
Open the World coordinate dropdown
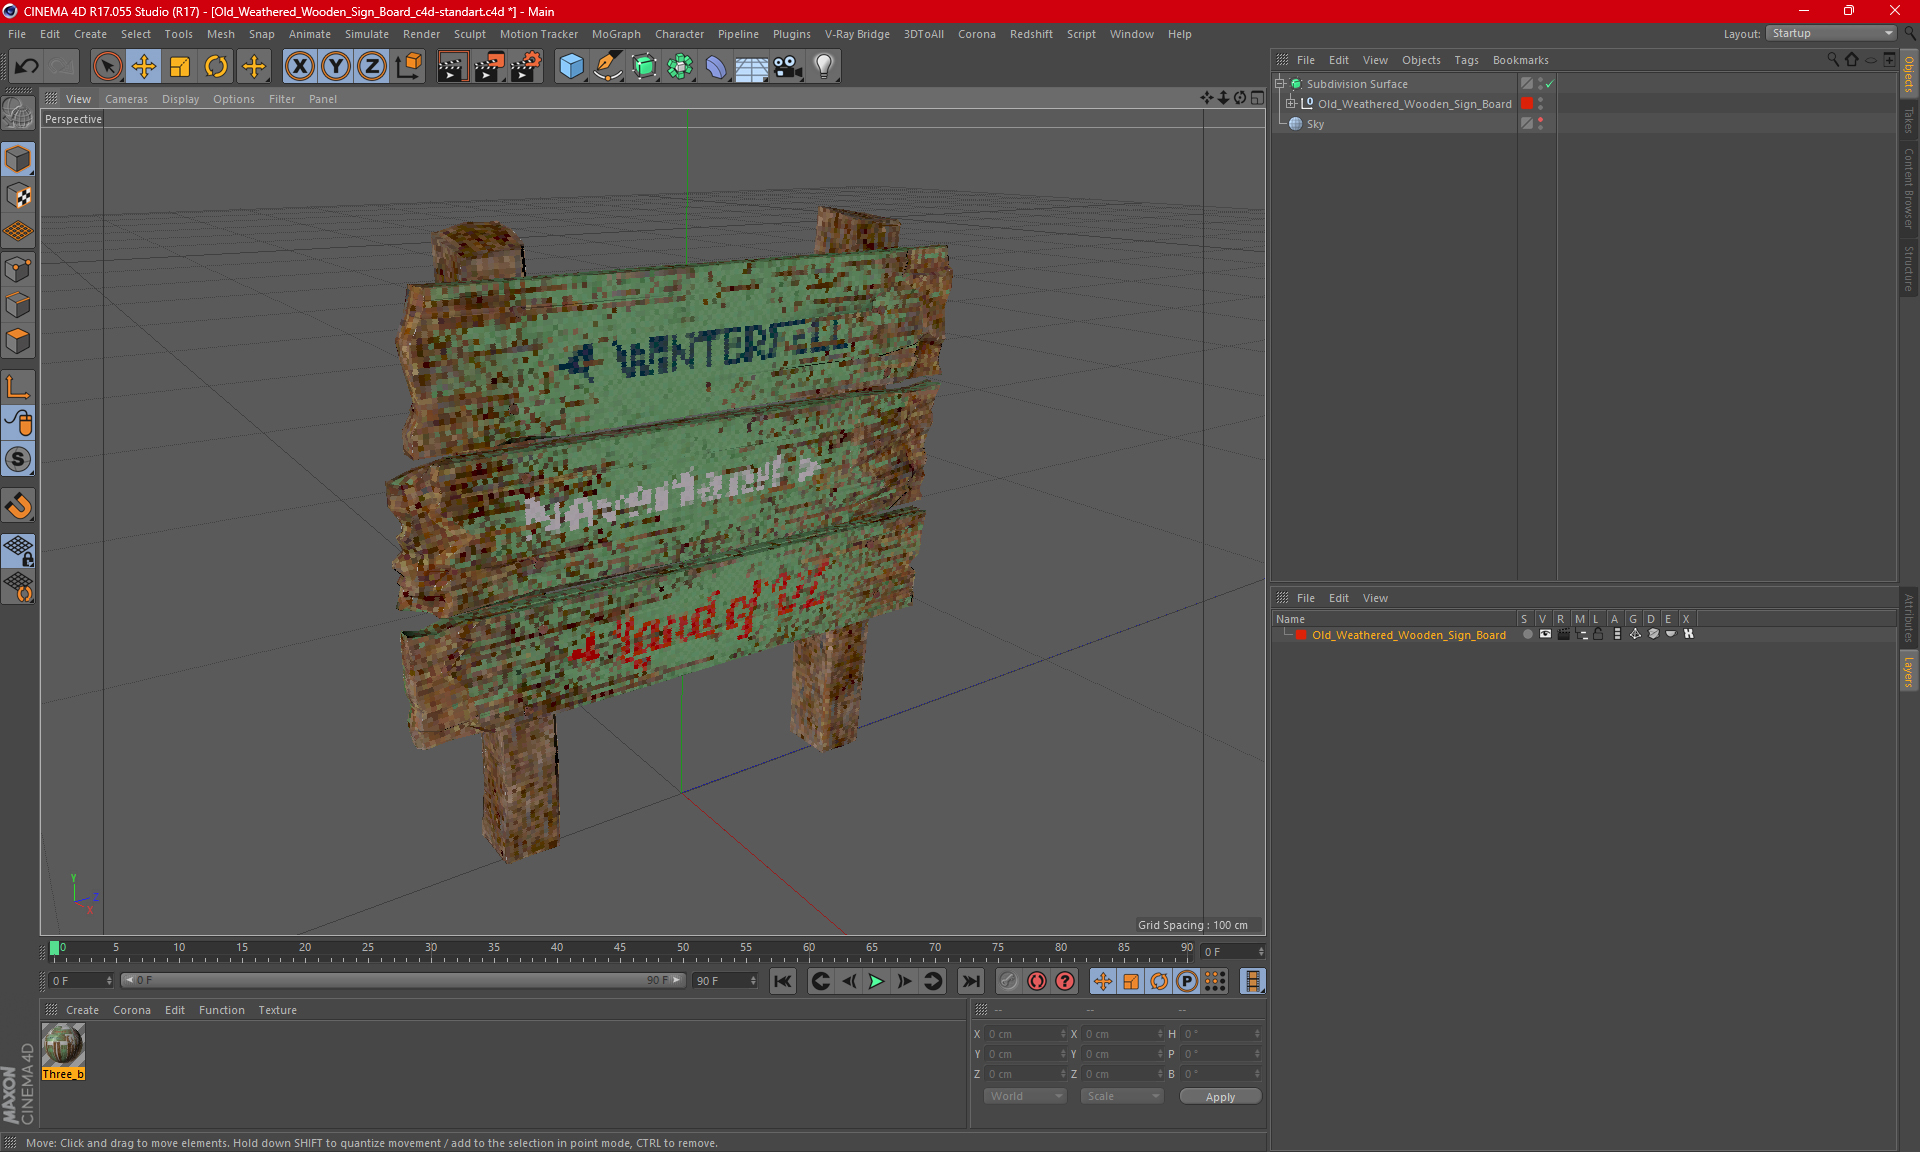[x=1026, y=1096]
